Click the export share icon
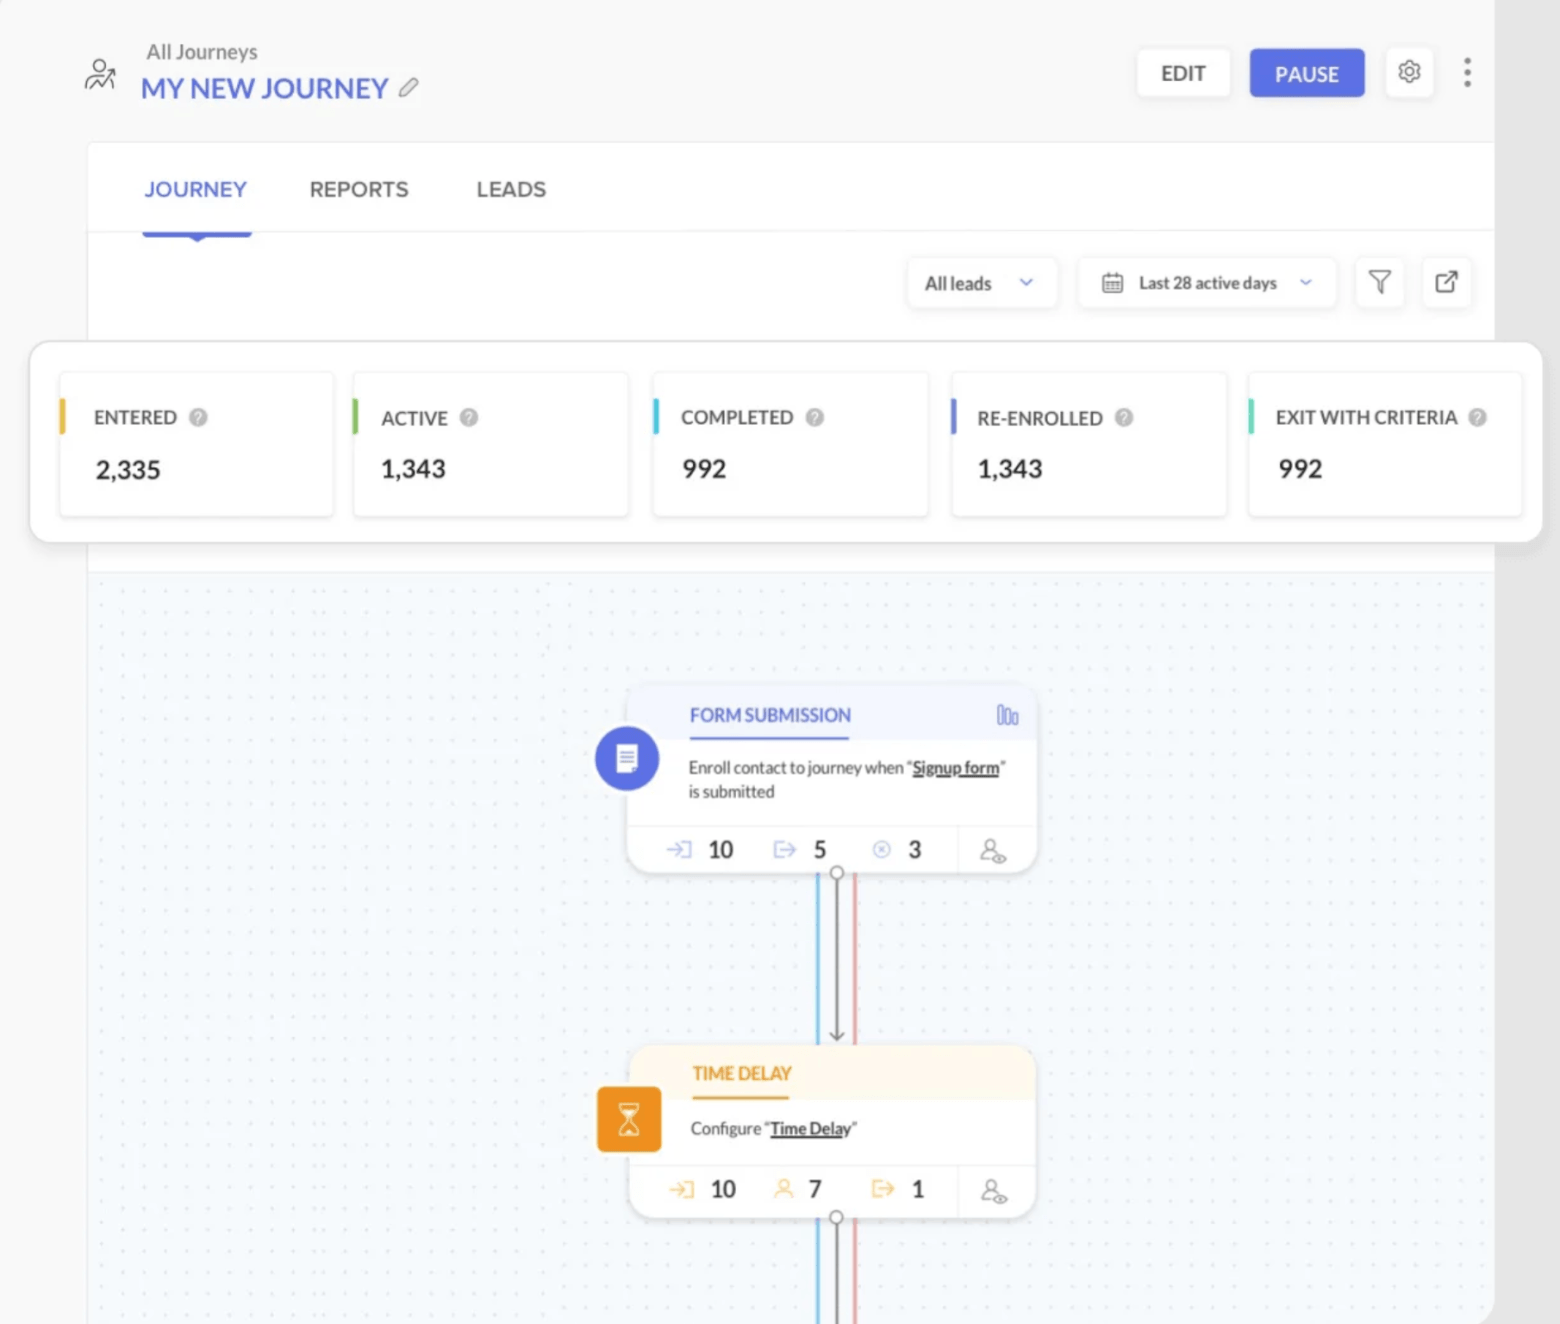Image resolution: width=1560 pixels, height=1324 pixels. 1446,283
